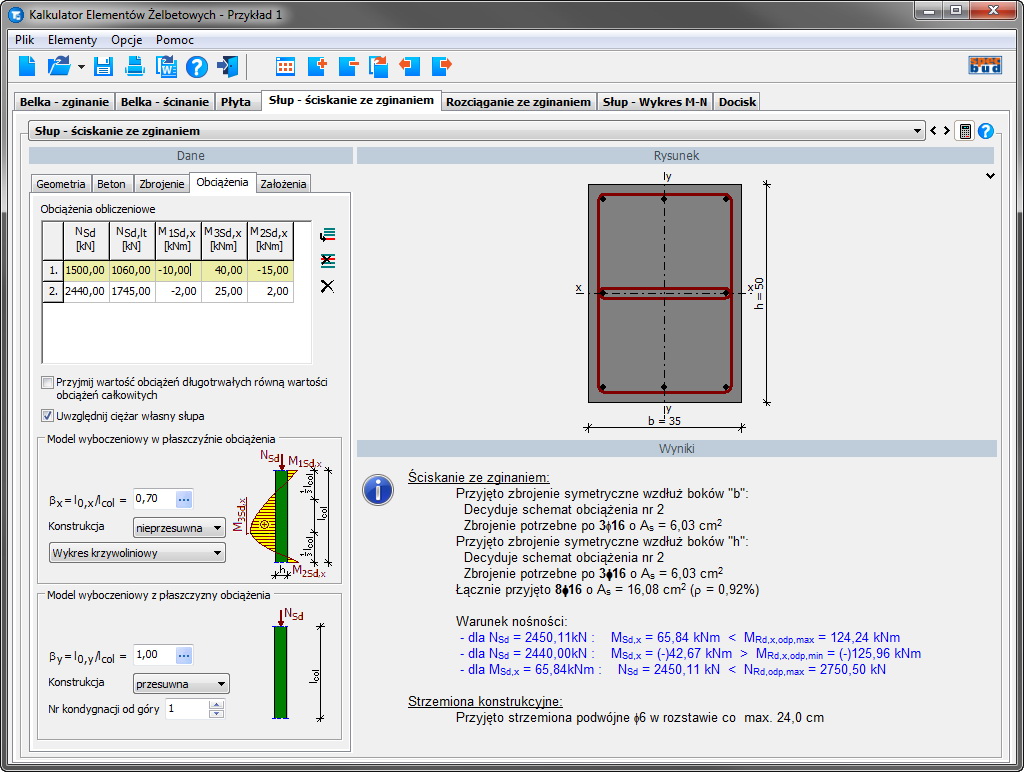The image size is (1024, 772).
Task: Increase Nr kondygnacji od góry spinner
Action: 216,705
